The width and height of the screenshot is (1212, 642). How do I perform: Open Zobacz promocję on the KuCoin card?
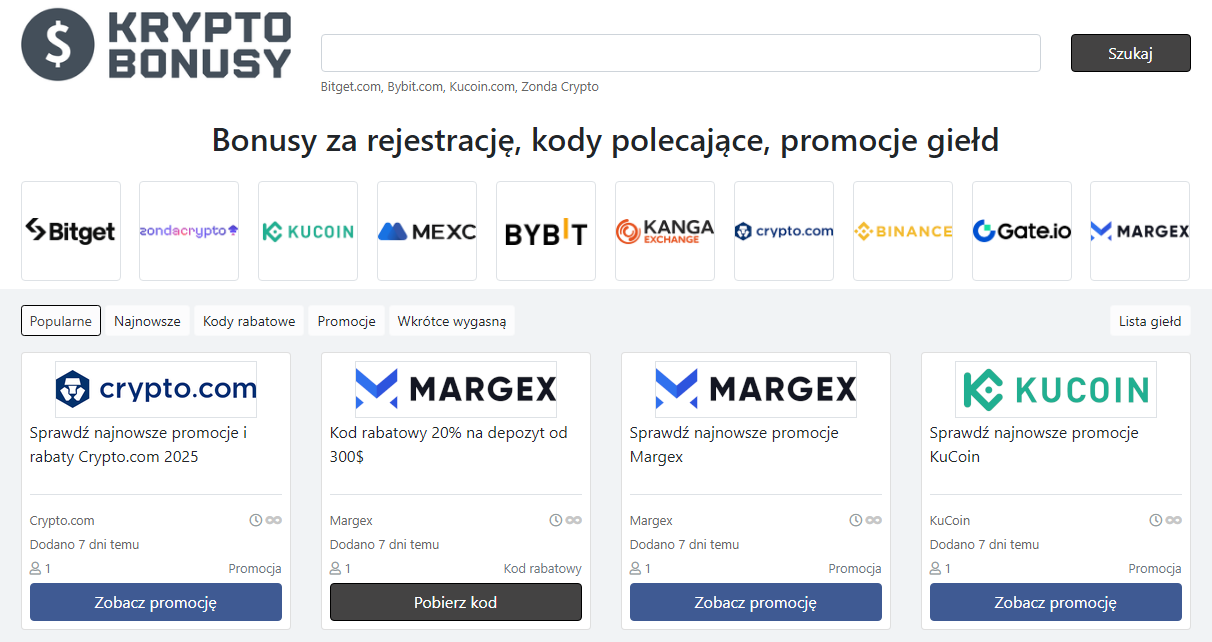(x=1056, y=602)
